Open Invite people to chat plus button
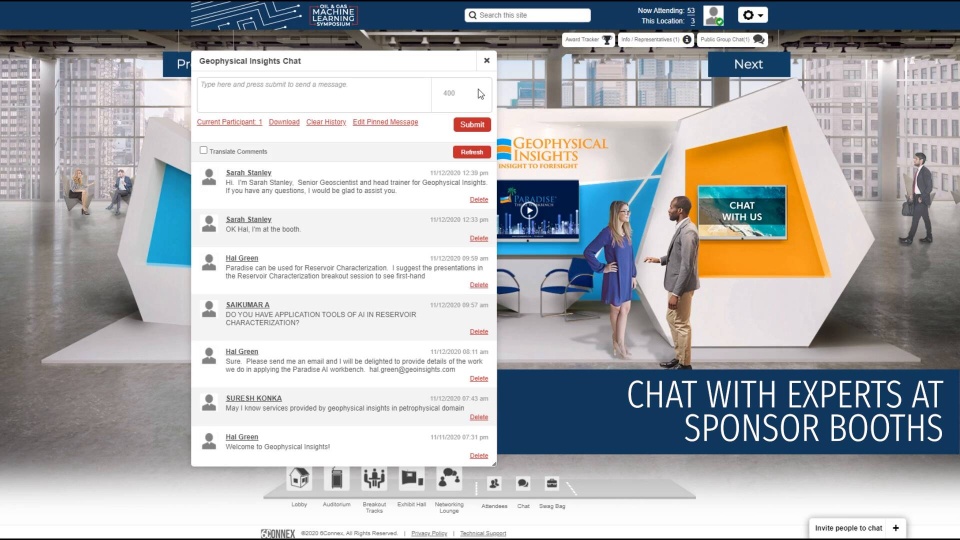 (896, 528)
